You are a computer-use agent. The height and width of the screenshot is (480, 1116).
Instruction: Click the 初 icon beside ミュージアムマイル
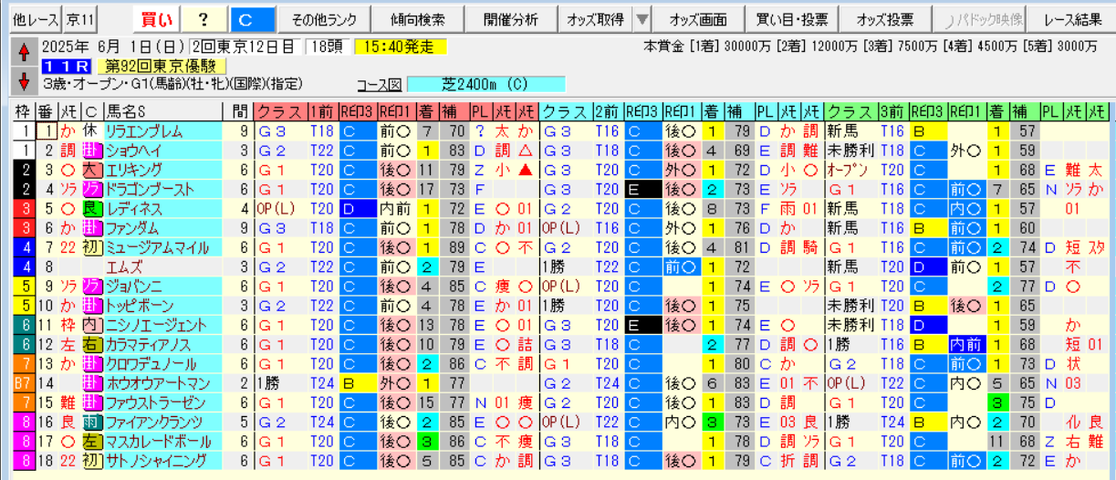(x=91, y=248)
